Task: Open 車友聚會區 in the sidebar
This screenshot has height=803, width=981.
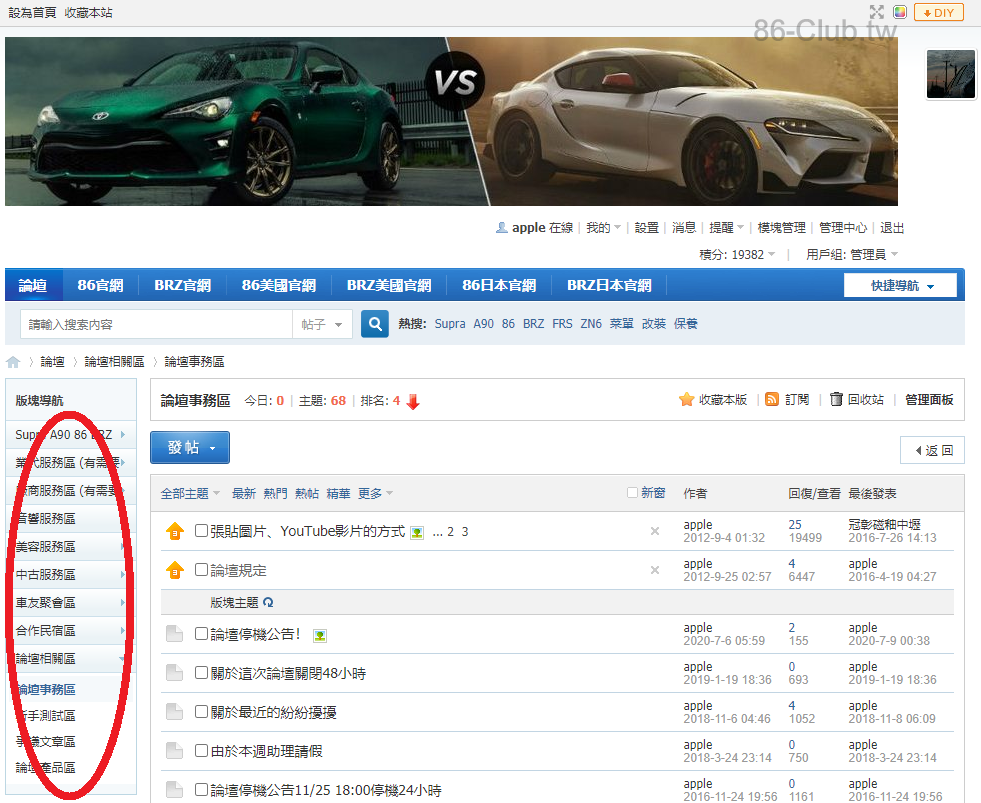Action: 46,603
